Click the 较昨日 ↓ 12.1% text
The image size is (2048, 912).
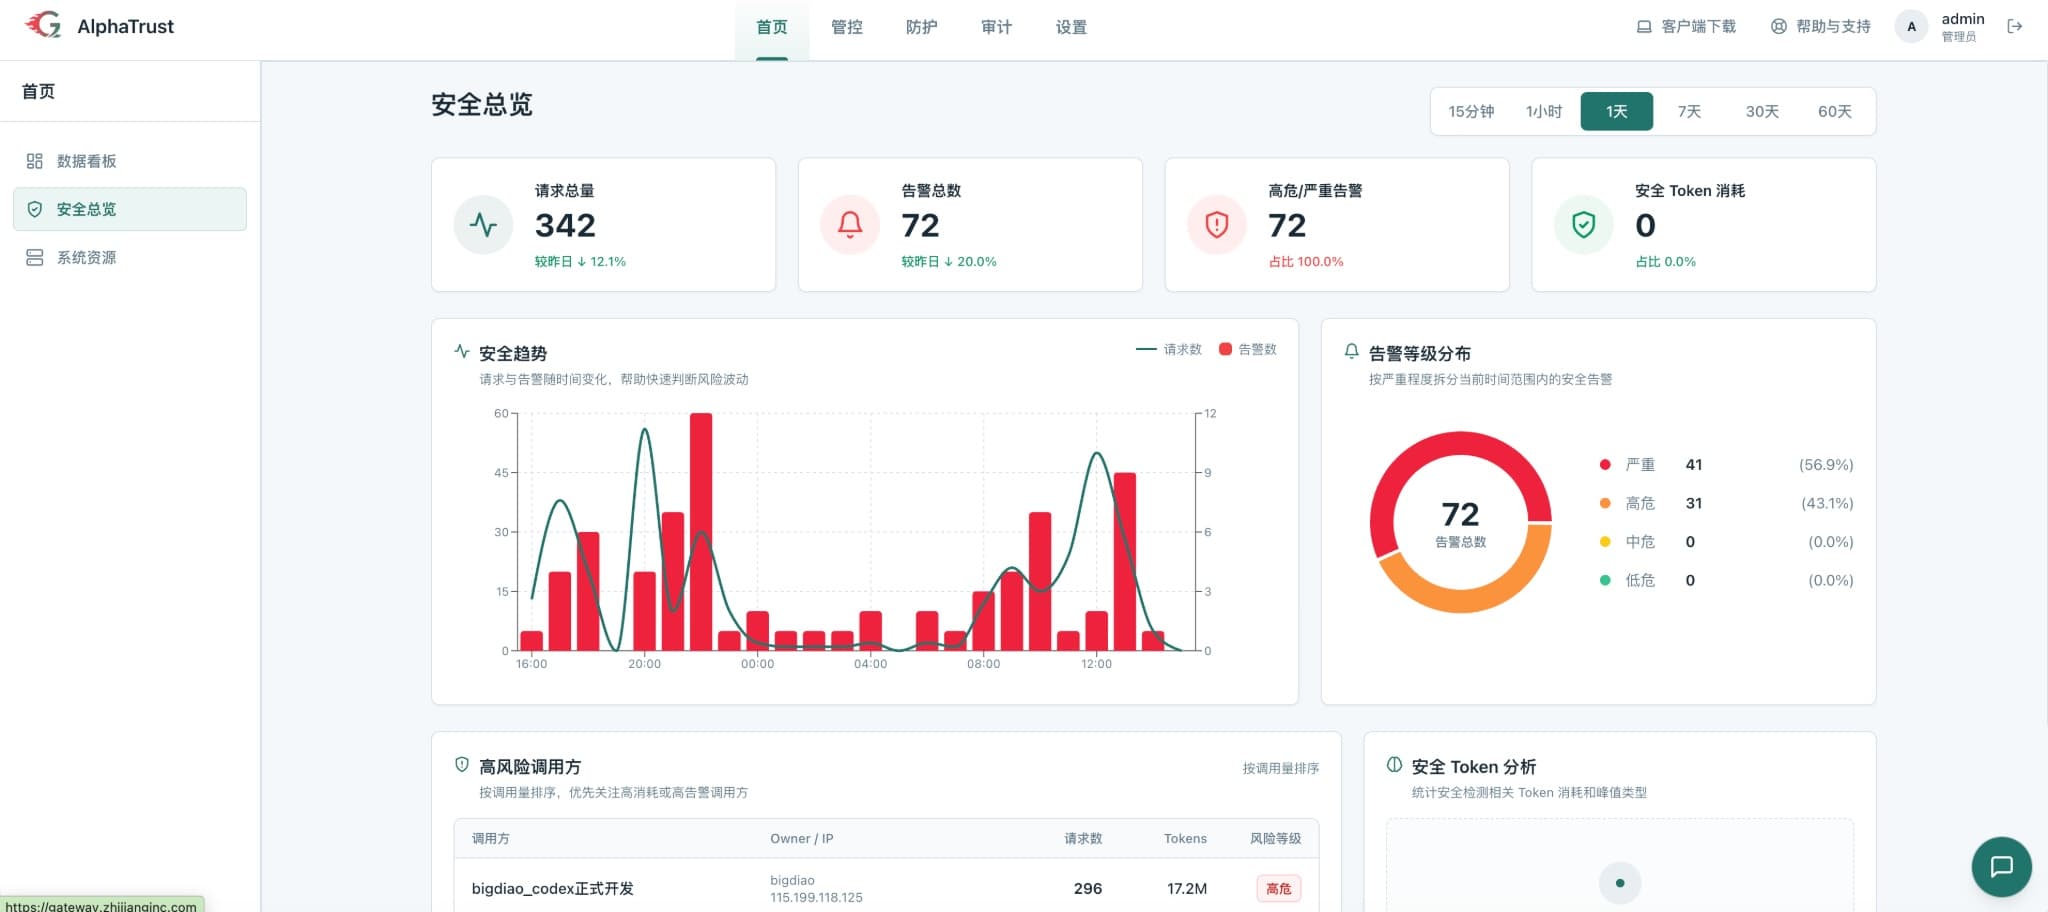[x=580, y=261]
